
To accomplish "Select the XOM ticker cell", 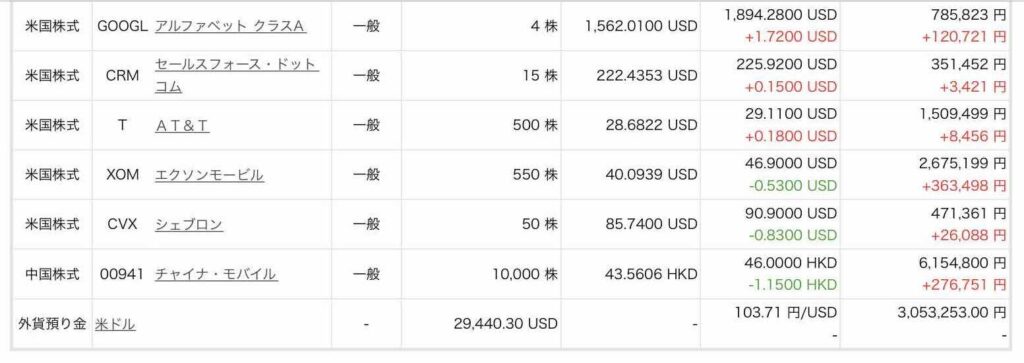I will [x=122, y=175].
